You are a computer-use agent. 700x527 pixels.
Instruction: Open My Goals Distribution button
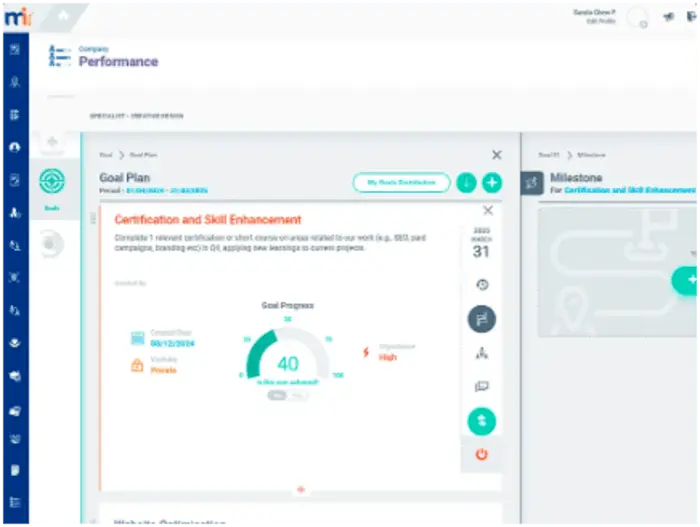(401, 183)
